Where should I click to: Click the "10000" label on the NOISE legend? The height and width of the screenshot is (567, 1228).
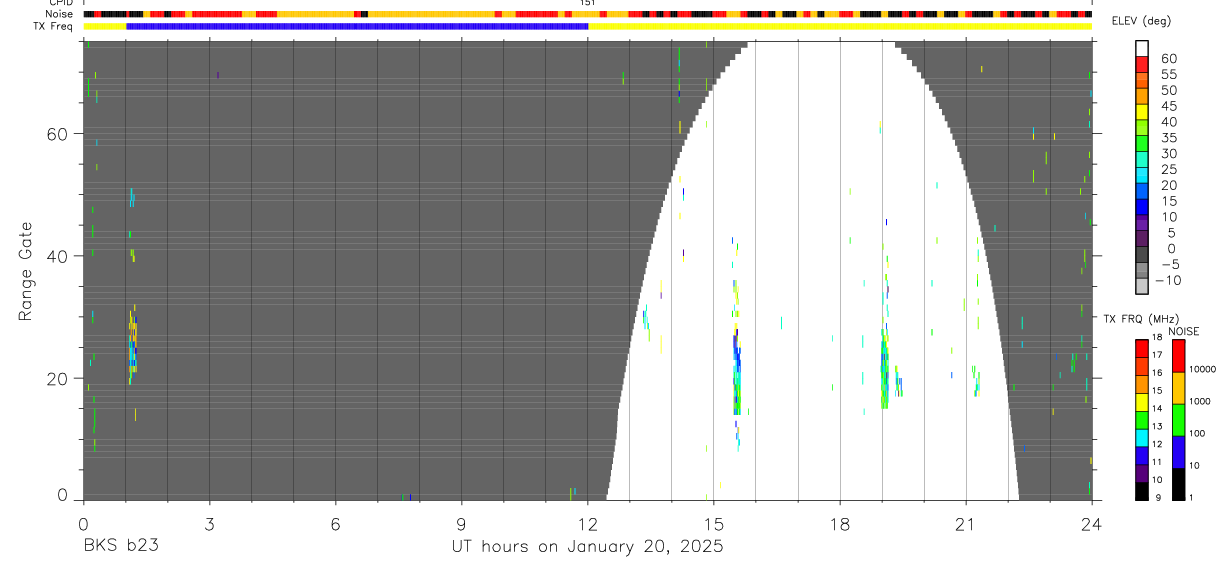[x=1204, y=369]
